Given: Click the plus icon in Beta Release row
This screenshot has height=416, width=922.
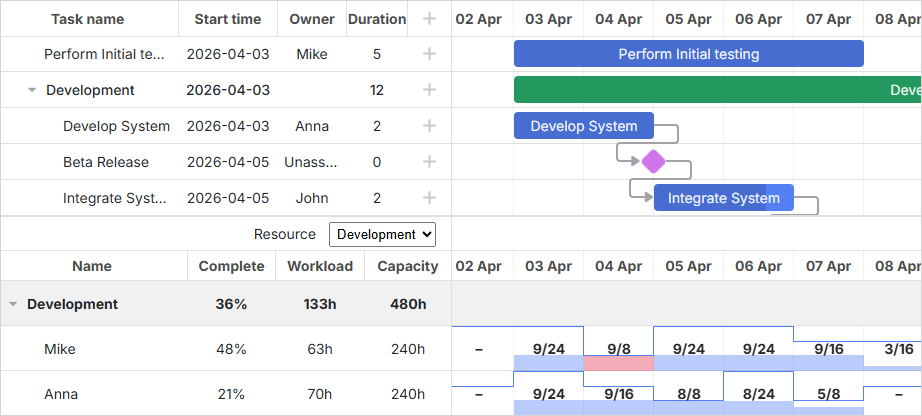Looking at the screenshot, I should pos(429,162).
